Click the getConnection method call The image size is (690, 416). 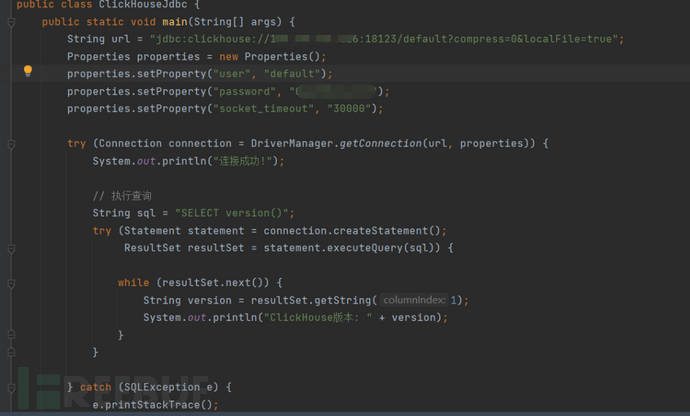[380, 144]
